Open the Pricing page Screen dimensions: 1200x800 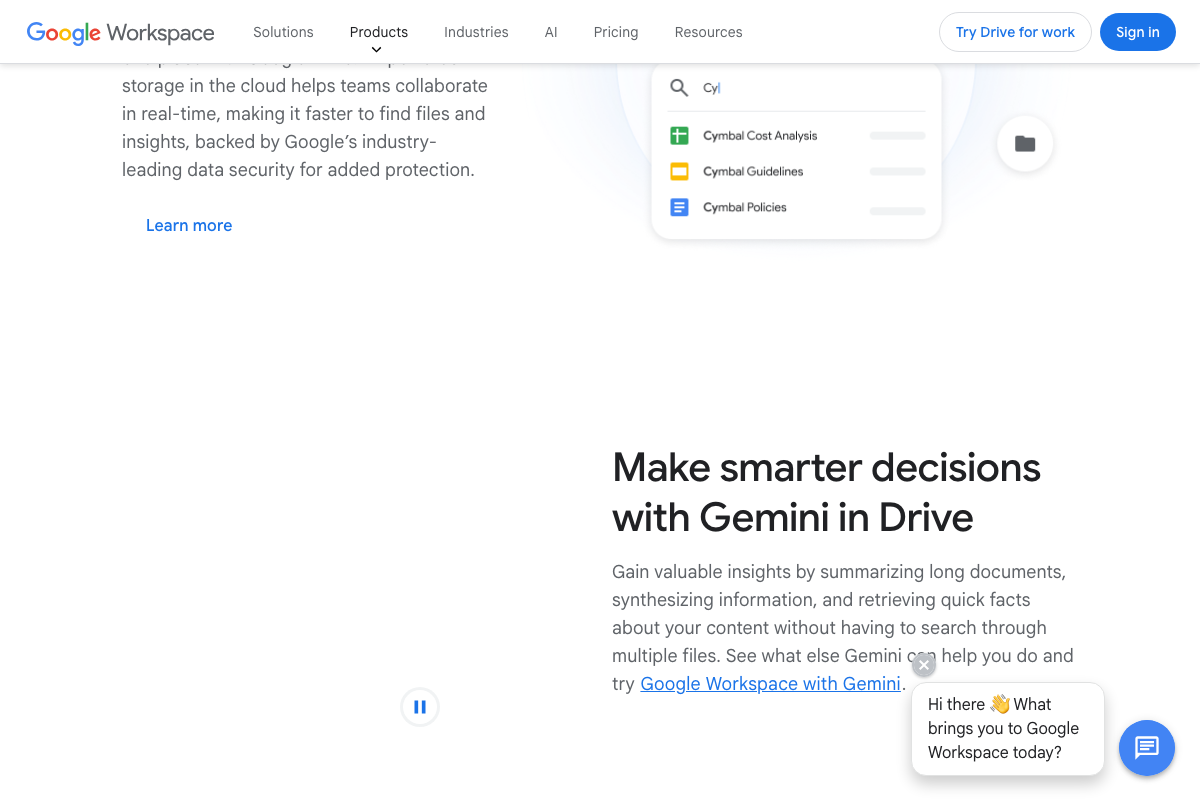coord(616,32)
